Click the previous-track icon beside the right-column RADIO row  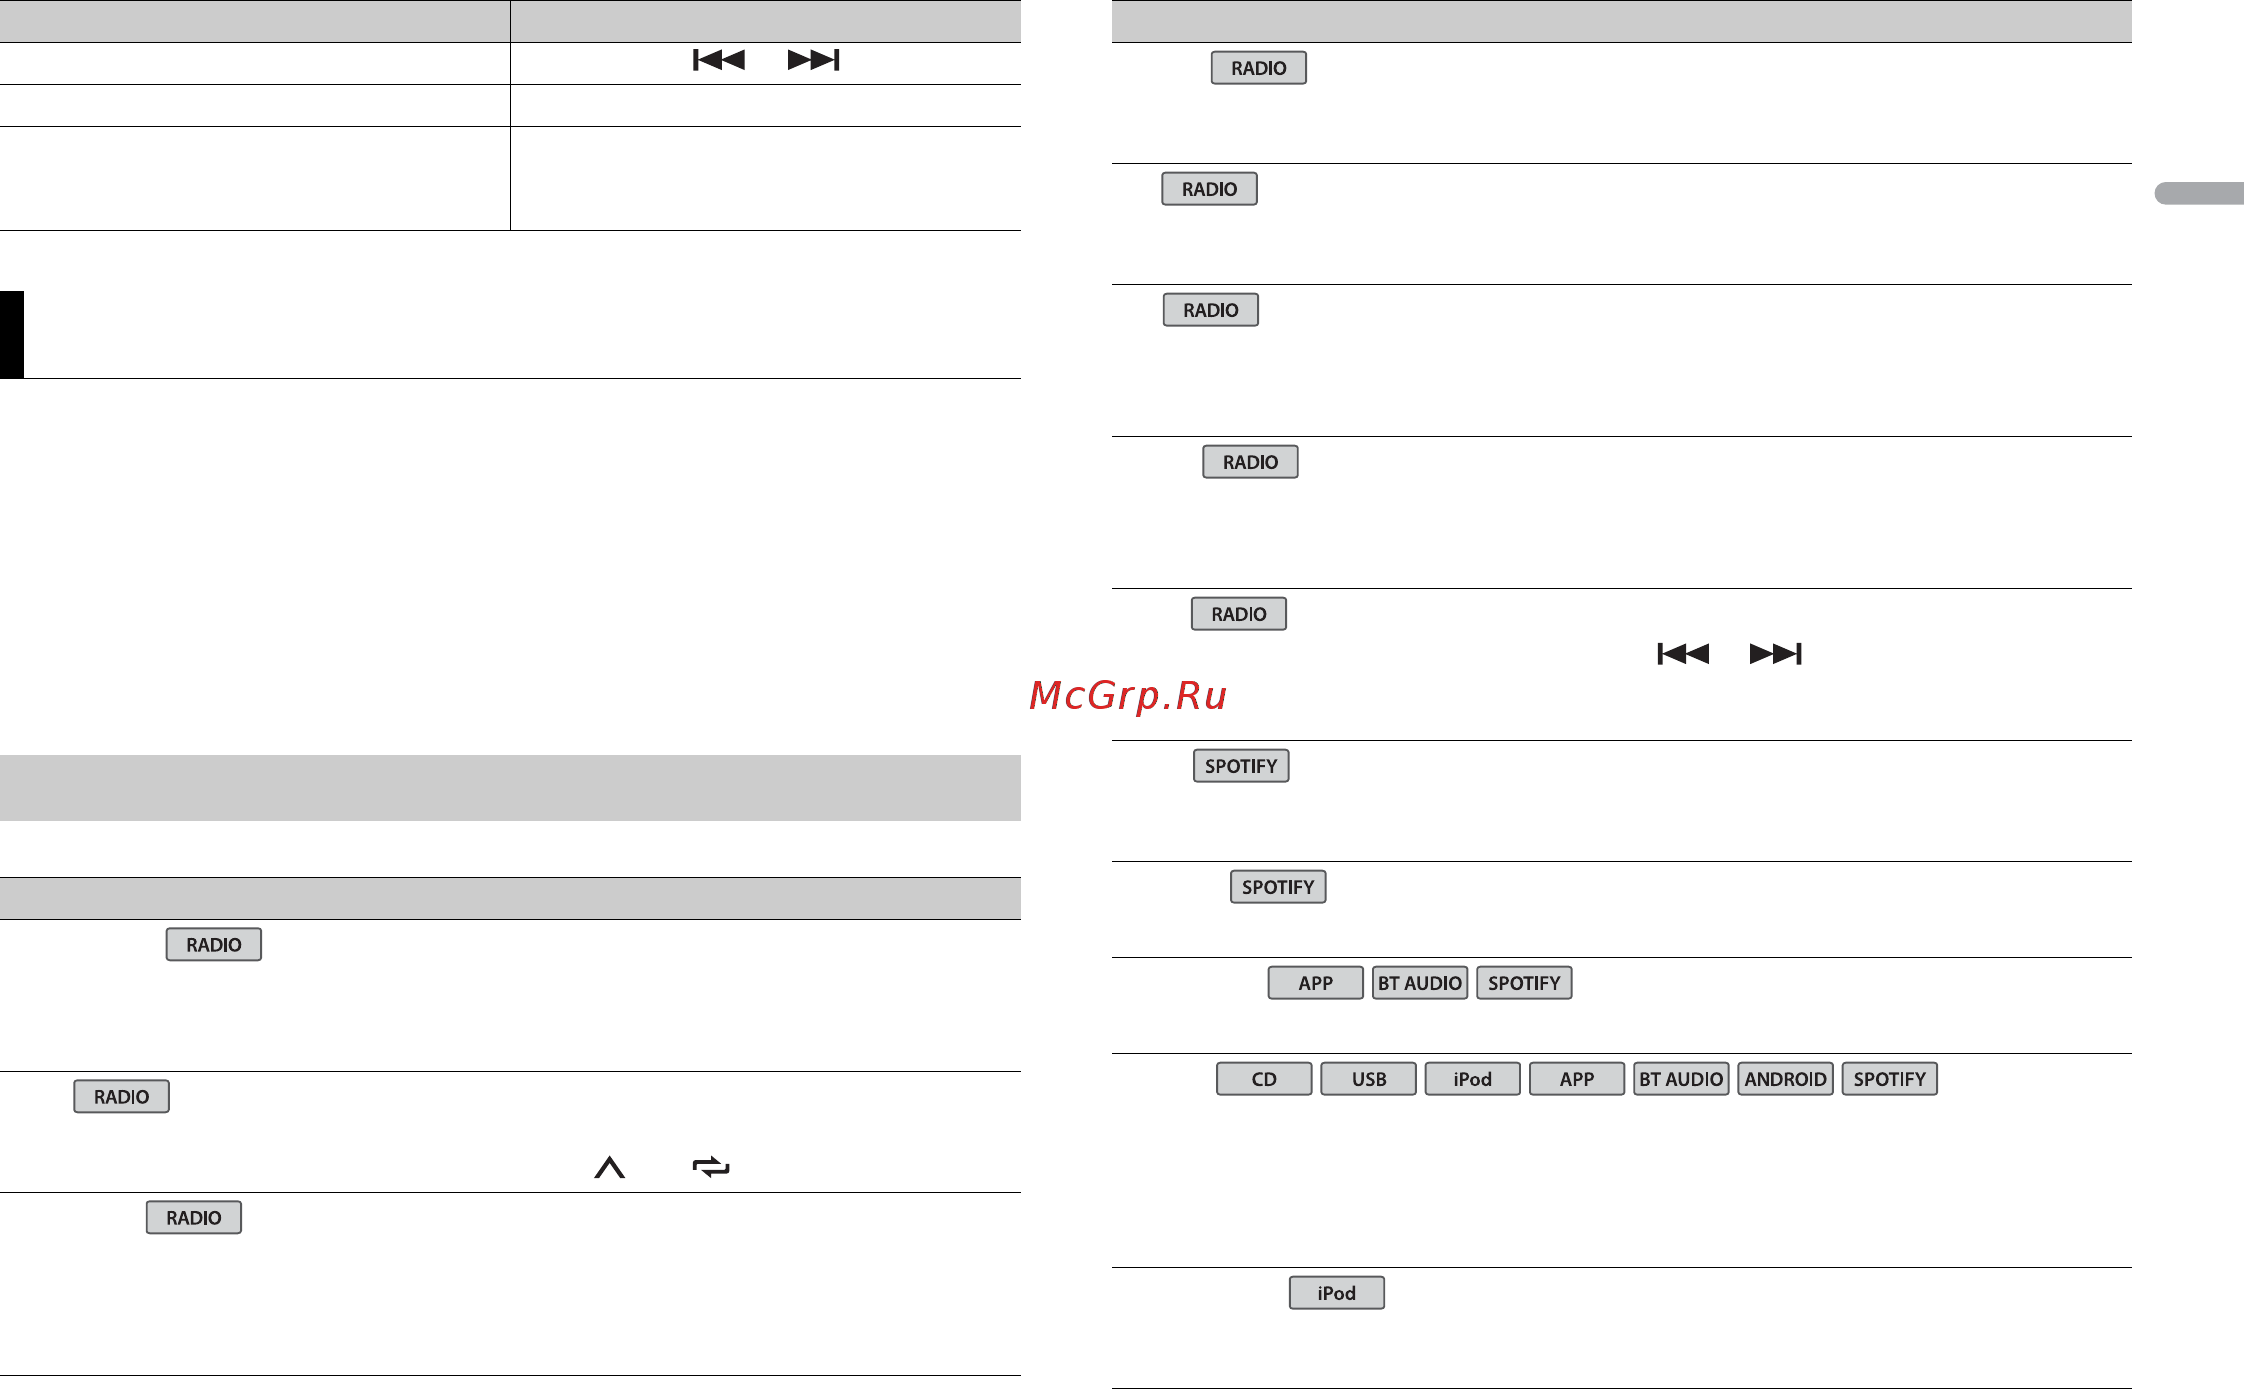(x=1683, y=654)
